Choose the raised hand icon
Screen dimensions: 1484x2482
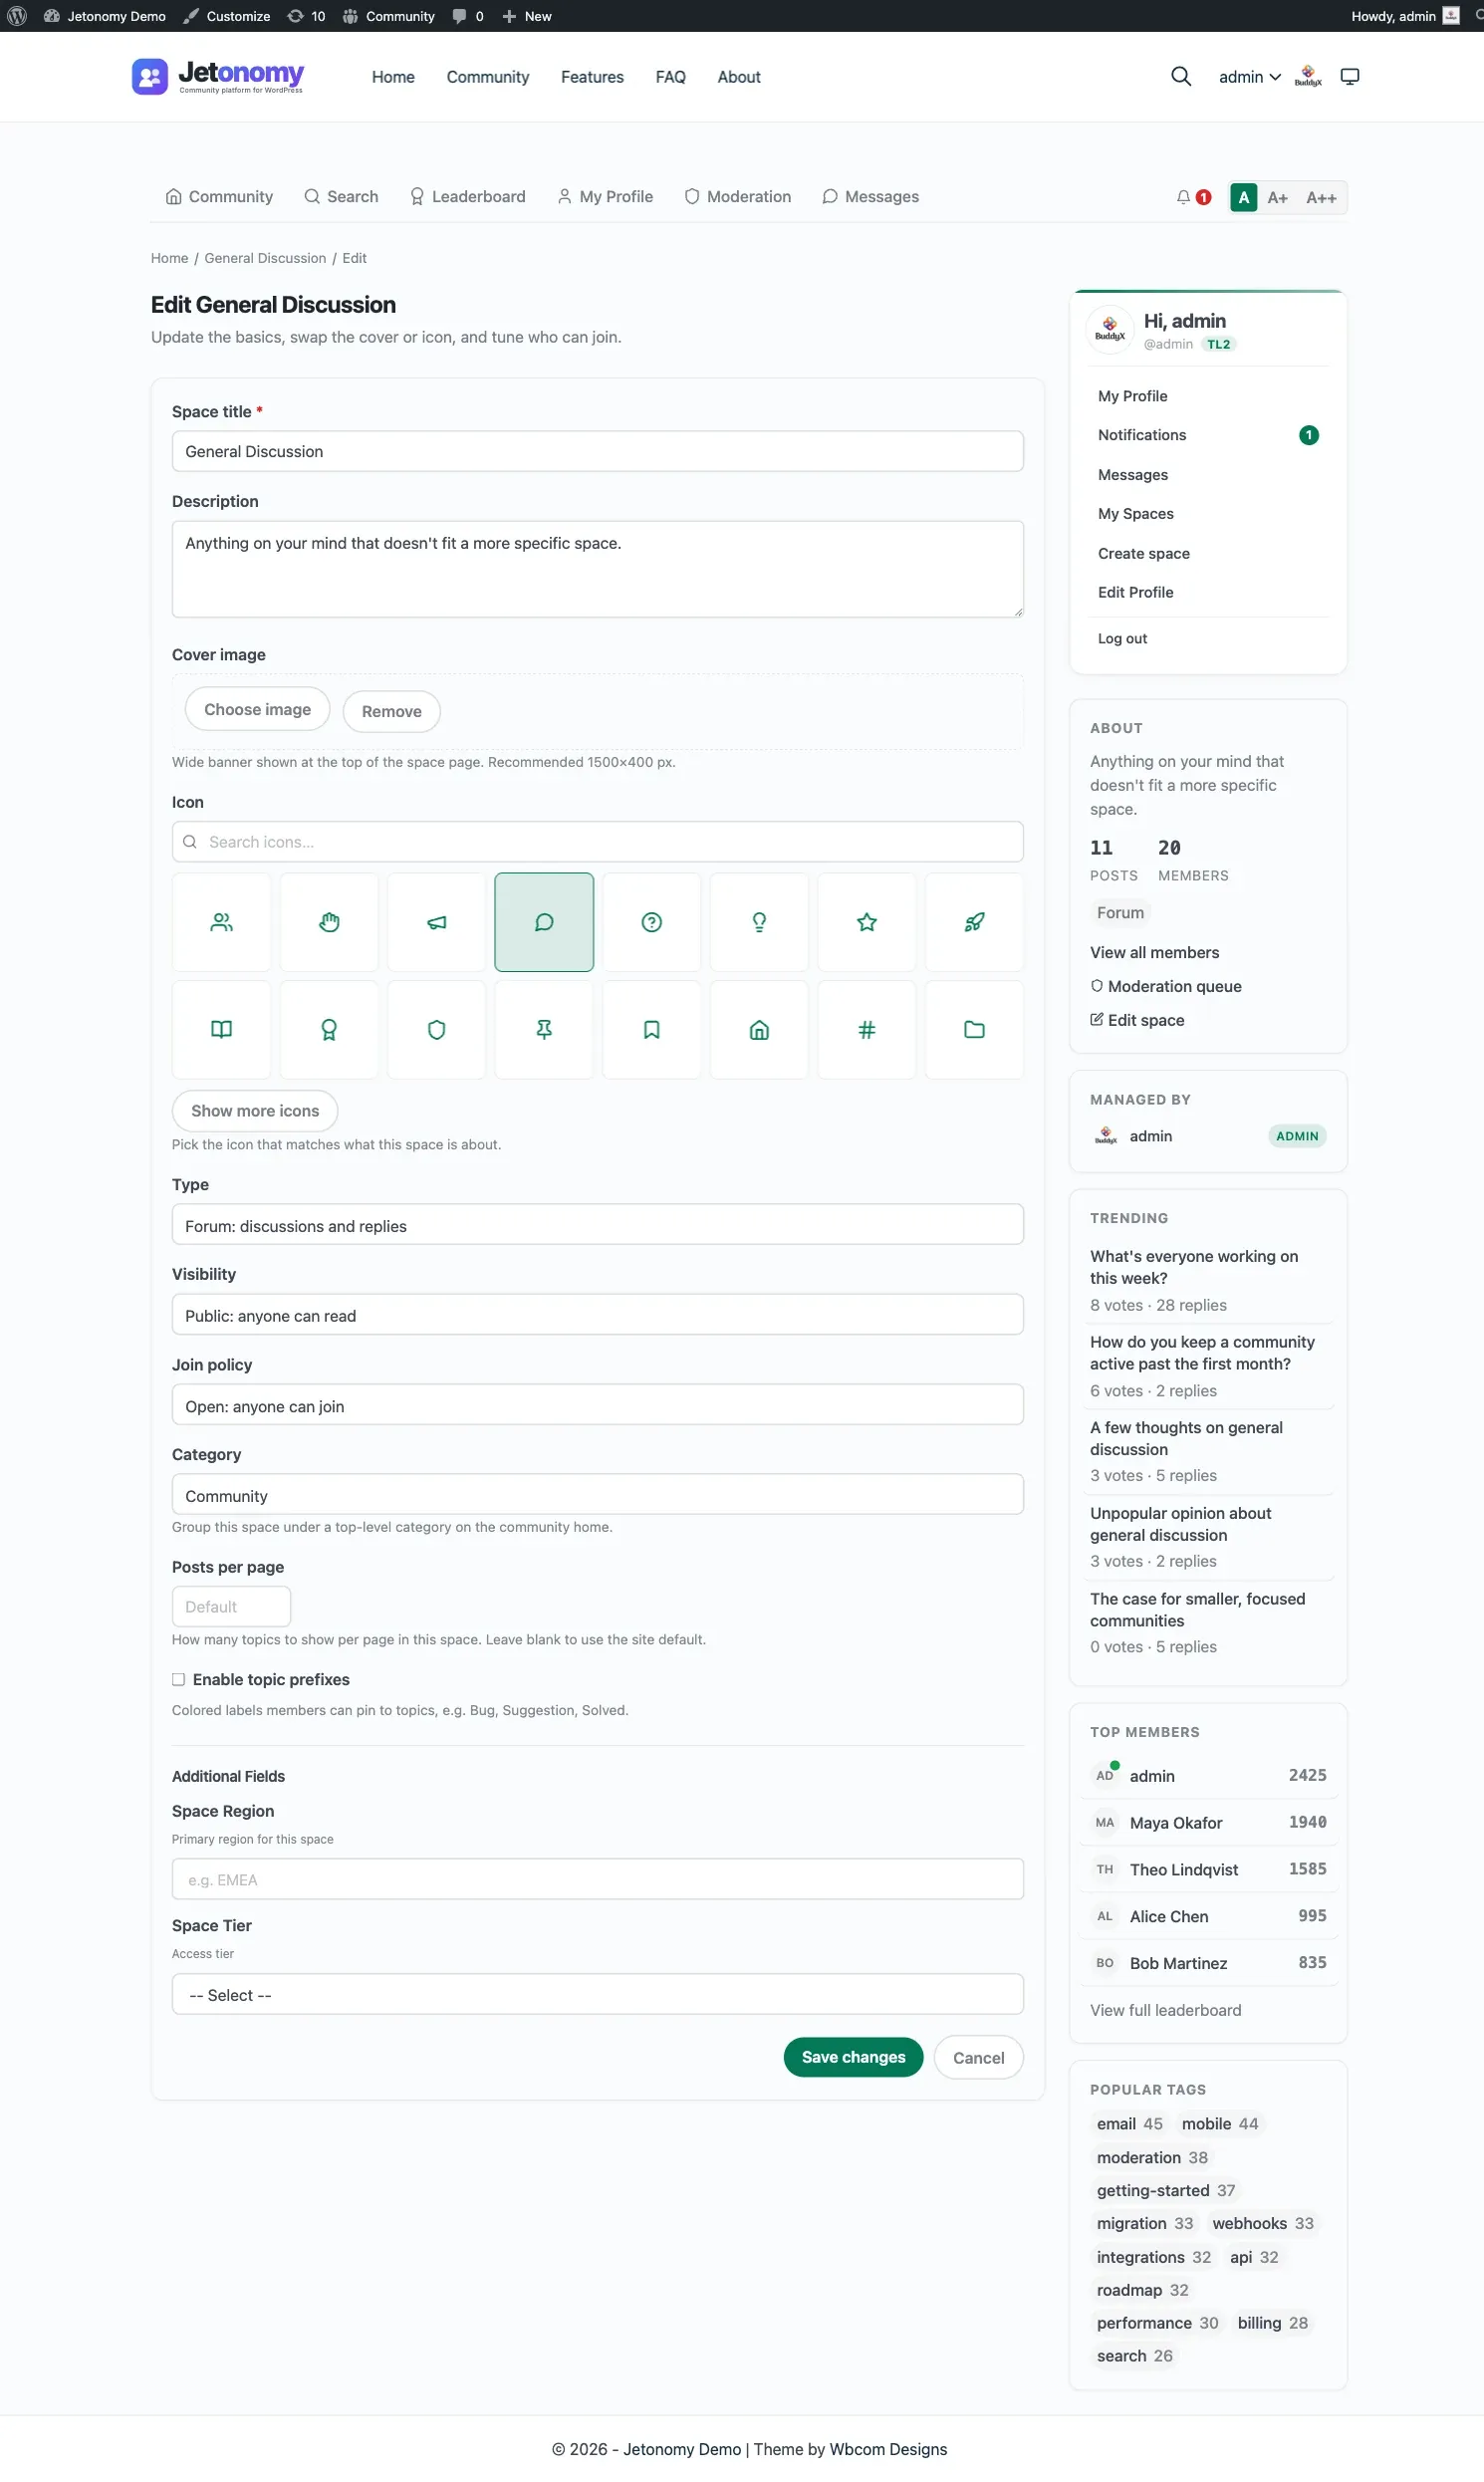329,922
